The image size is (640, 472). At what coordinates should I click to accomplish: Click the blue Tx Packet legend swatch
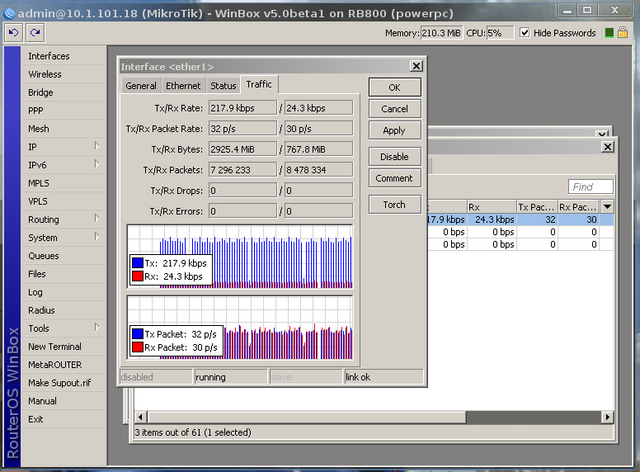pos(138,334)
